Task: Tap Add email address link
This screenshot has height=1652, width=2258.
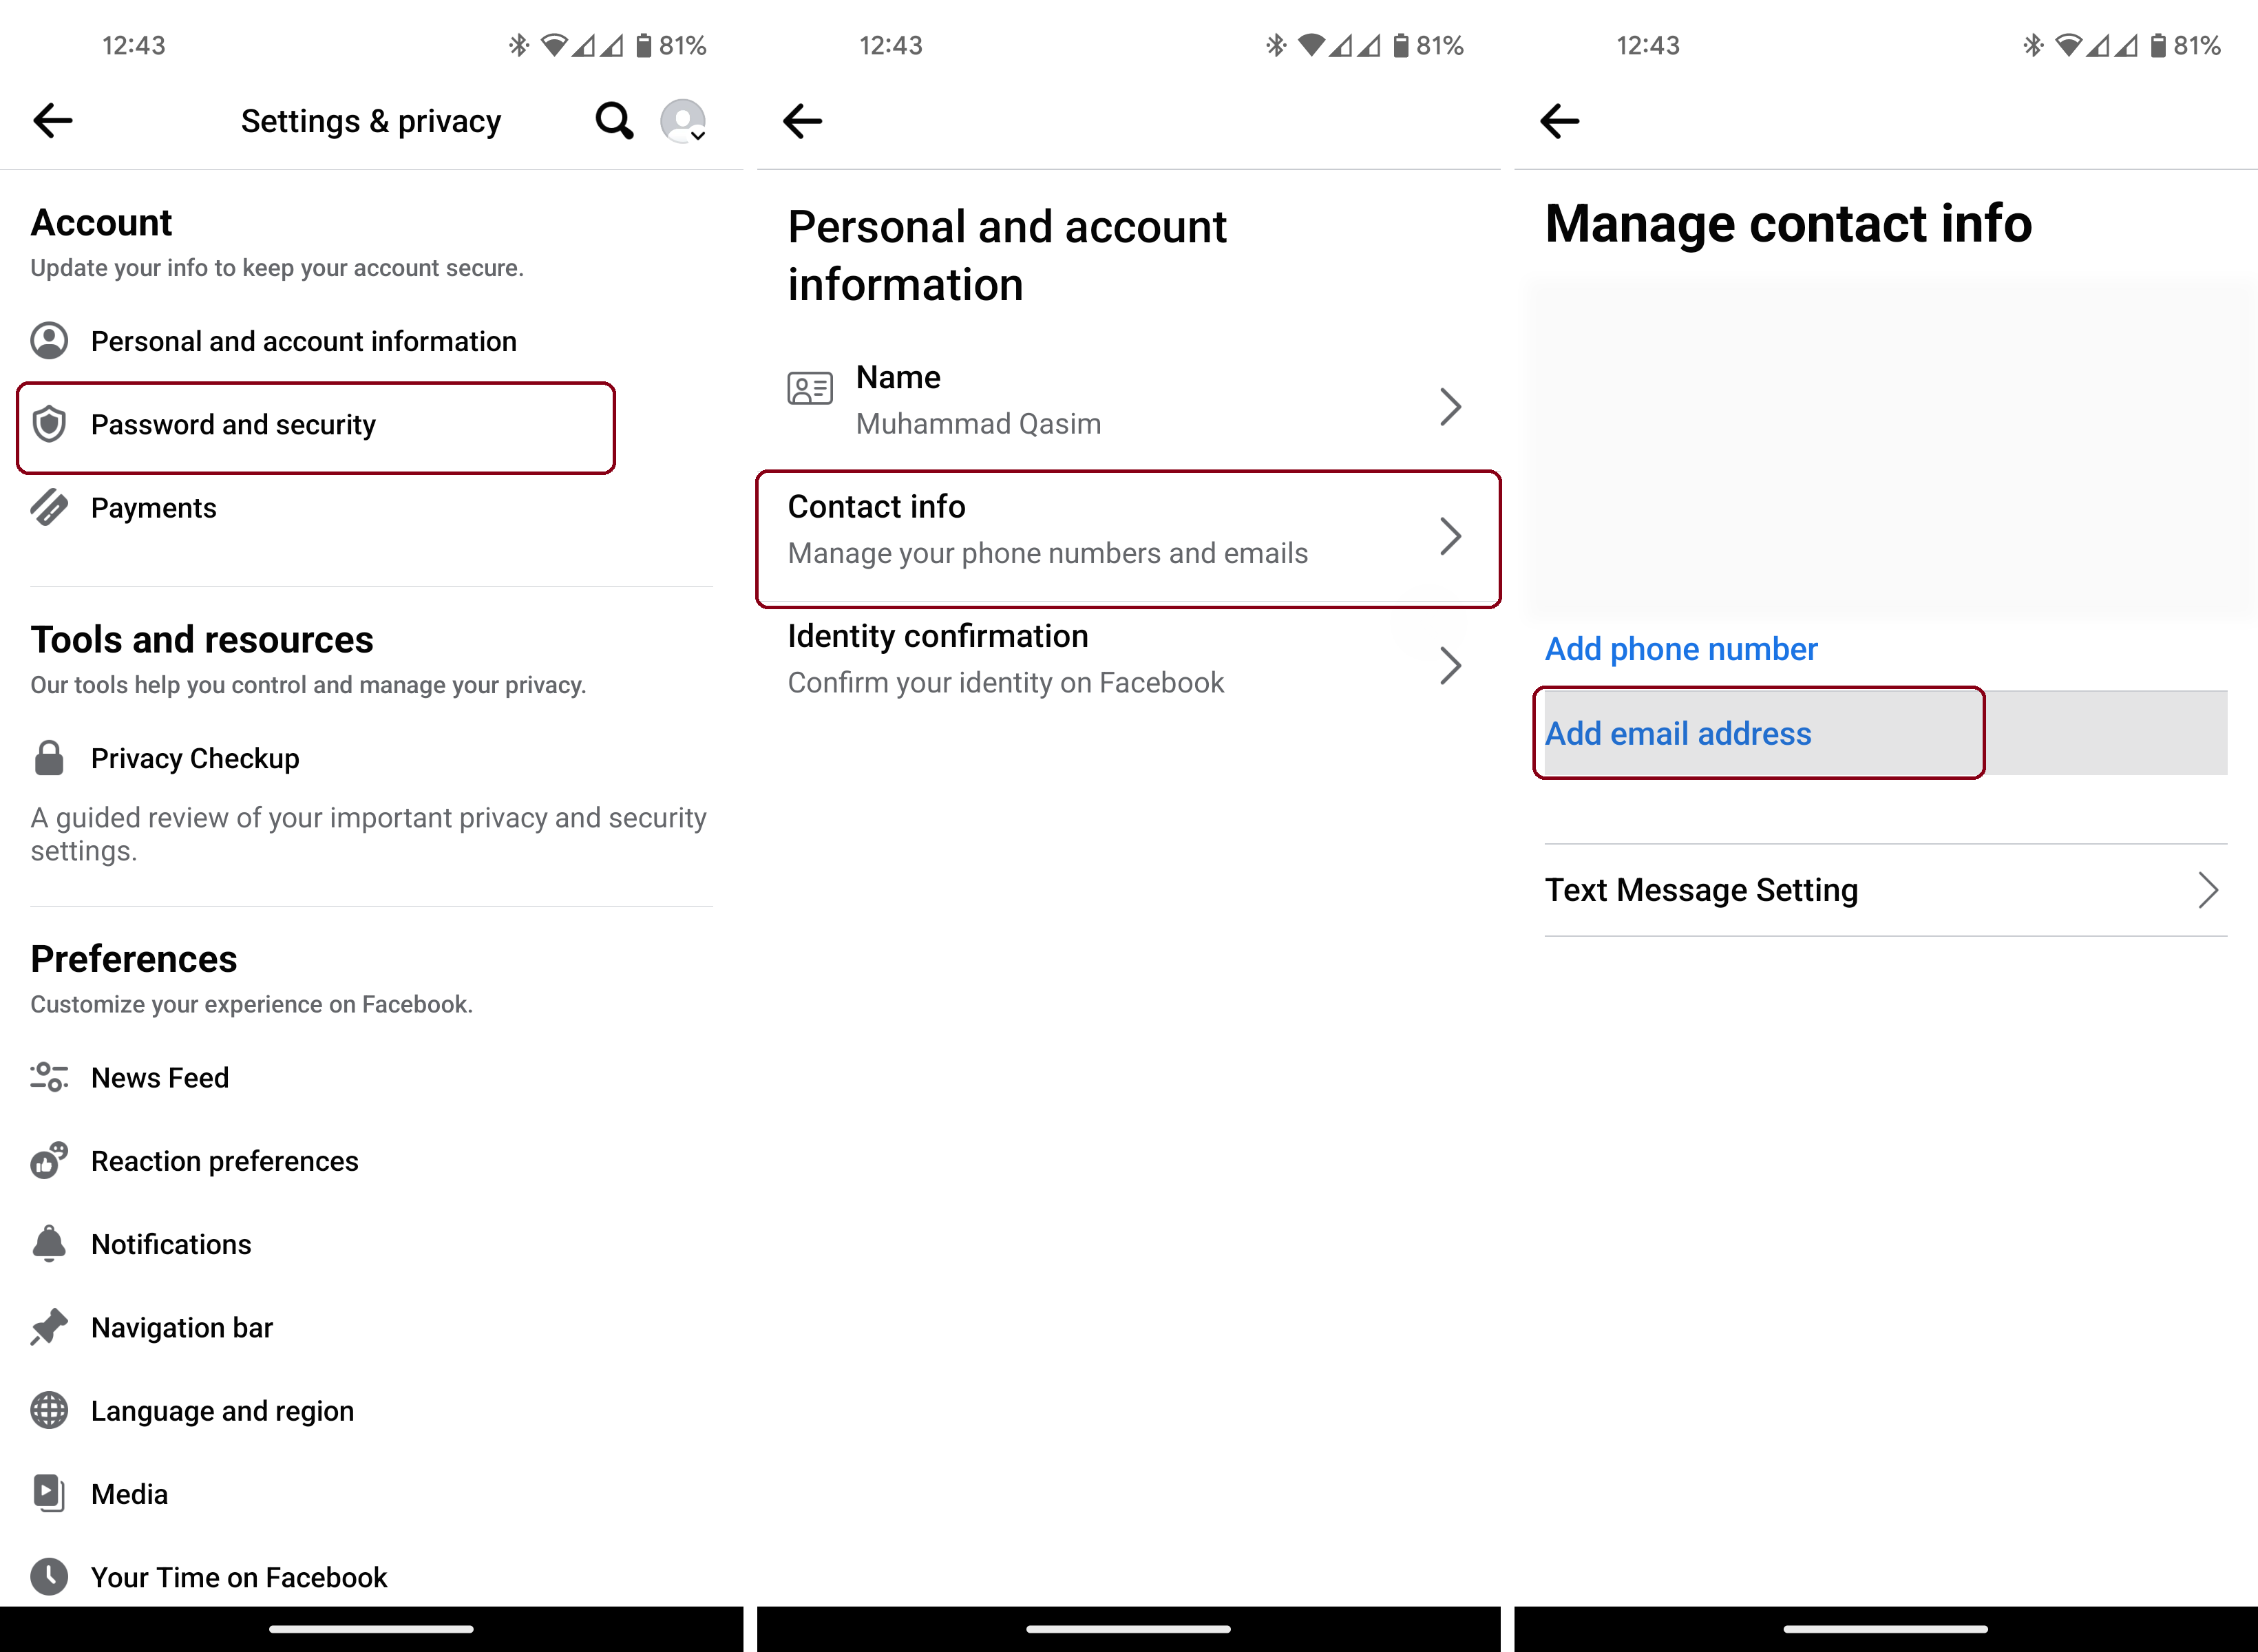Action: 1677,733
